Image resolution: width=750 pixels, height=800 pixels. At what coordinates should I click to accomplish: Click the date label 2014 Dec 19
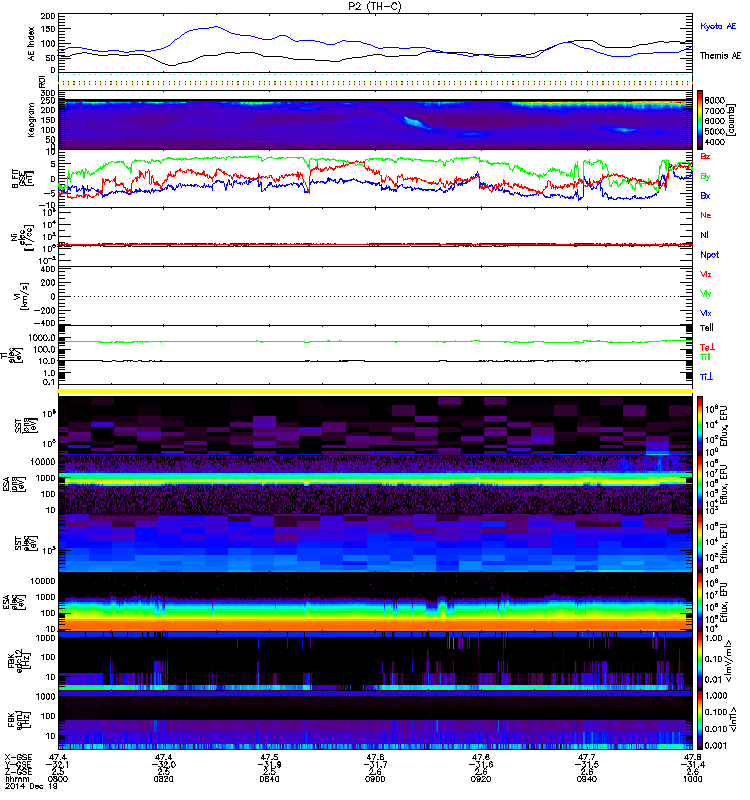32,787
